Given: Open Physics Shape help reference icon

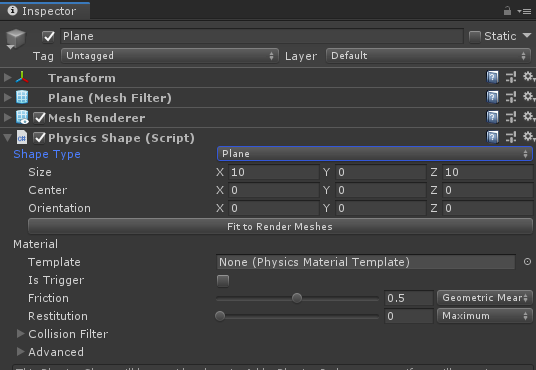Looking at the screenshot, I should click(492, 137).
